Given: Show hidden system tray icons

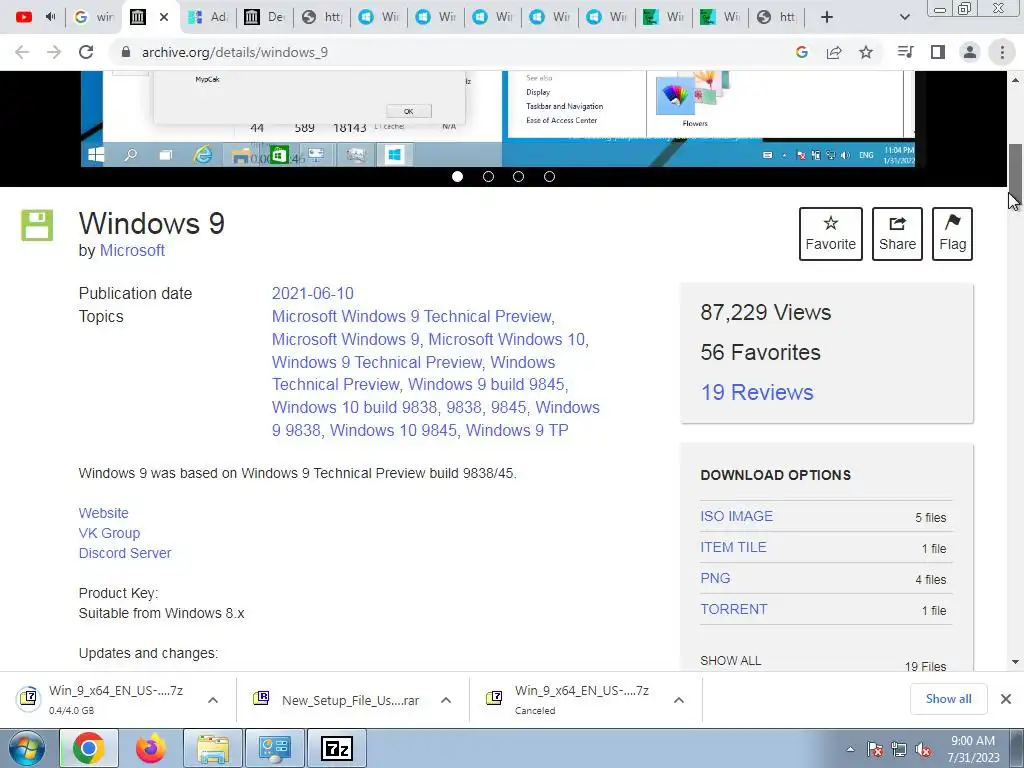Looking at the screenshot, I should (x=850, y=749).
